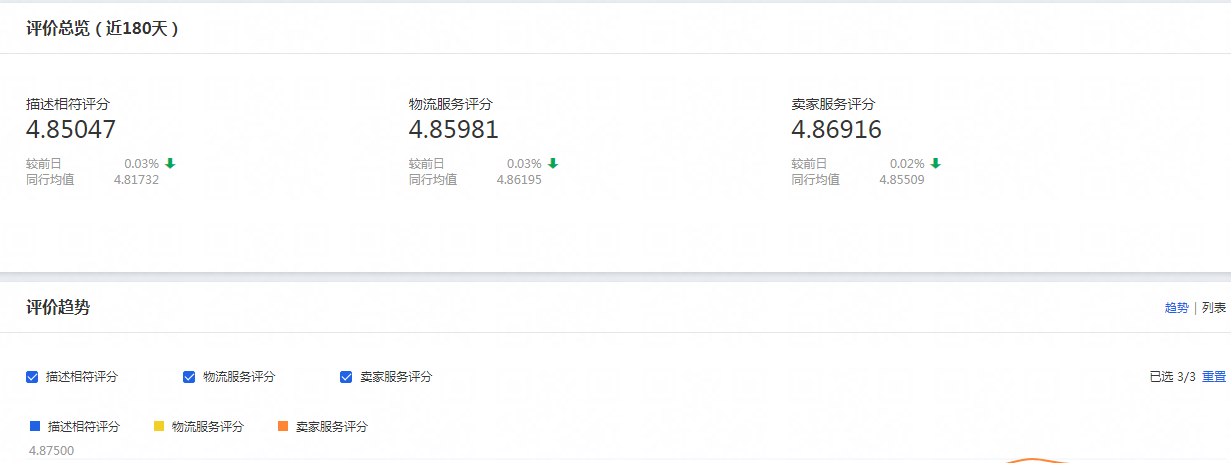Screen dimensions: 1231x463
Task: Uncheck the 描述相符评分 checkbox
Action: pyautogui.click(x=33, y=377)
